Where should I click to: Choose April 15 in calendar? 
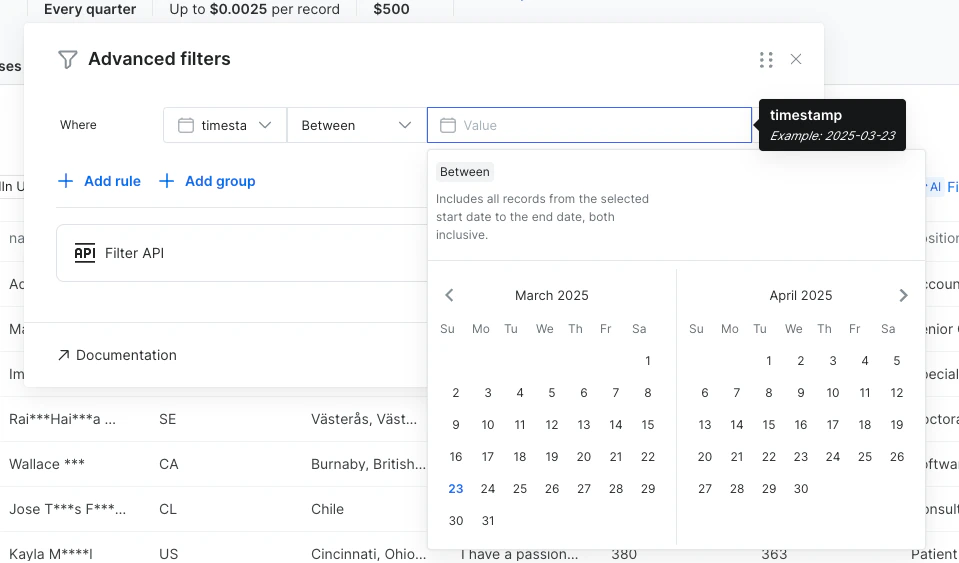pyautogui.click(x=769, y=424)
